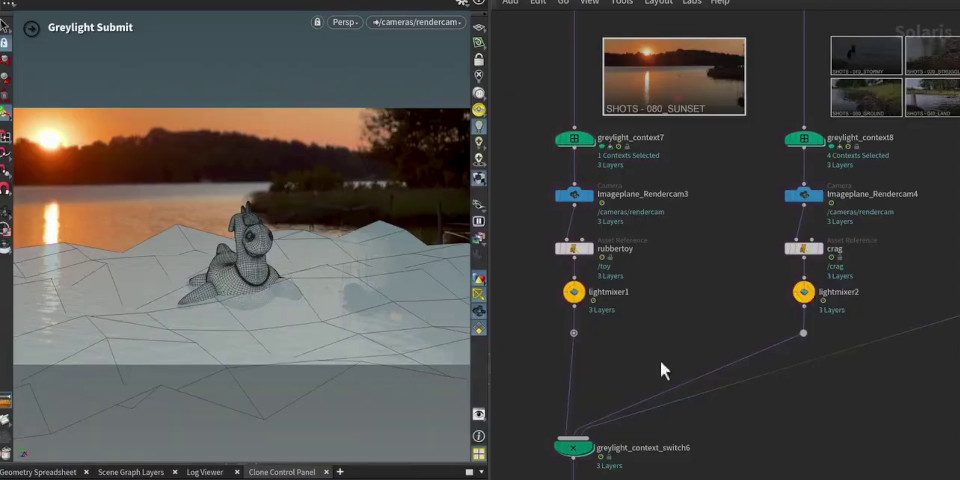This screenshot has height=480, width=960.
Task: Click the round grey material sphere icon
Action: [x=479, y=93]
